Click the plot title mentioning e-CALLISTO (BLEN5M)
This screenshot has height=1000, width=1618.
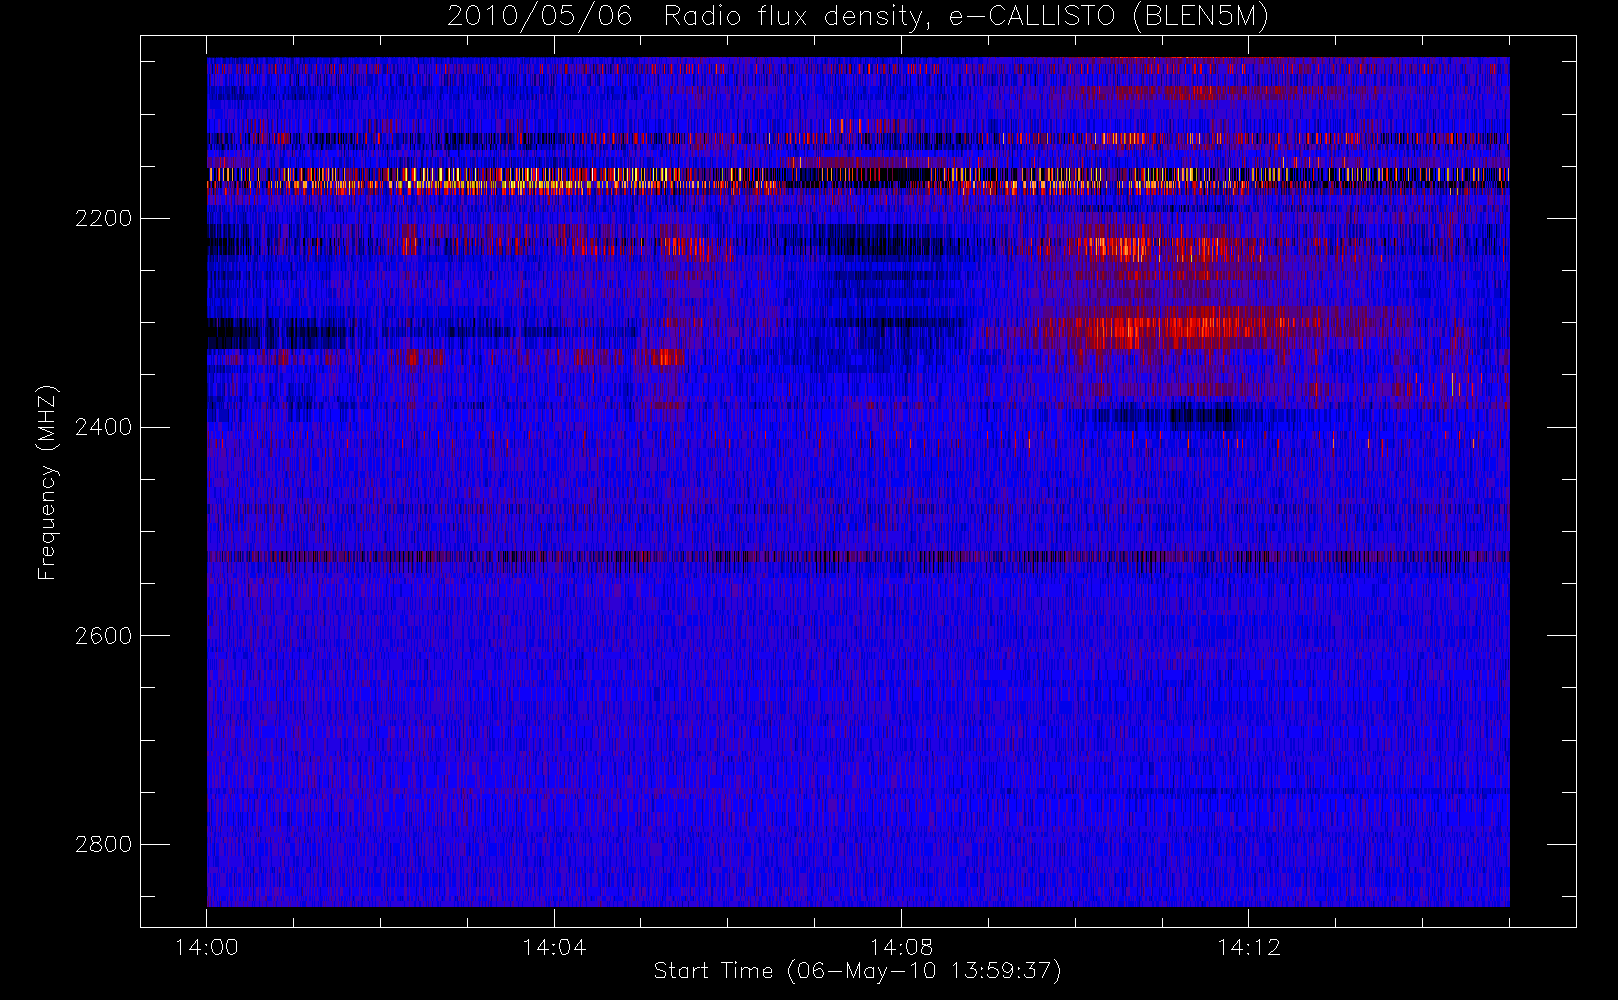[858, 16]
